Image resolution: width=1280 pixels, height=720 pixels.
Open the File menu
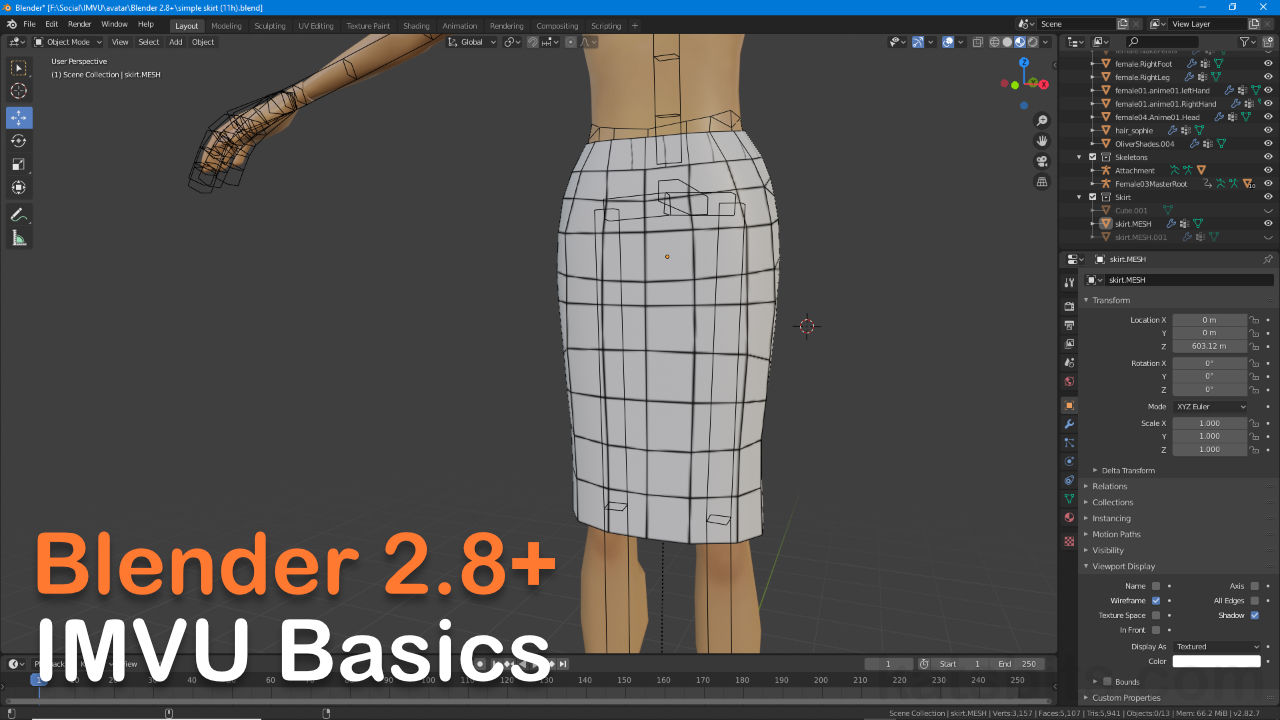(x=29, y=24)
